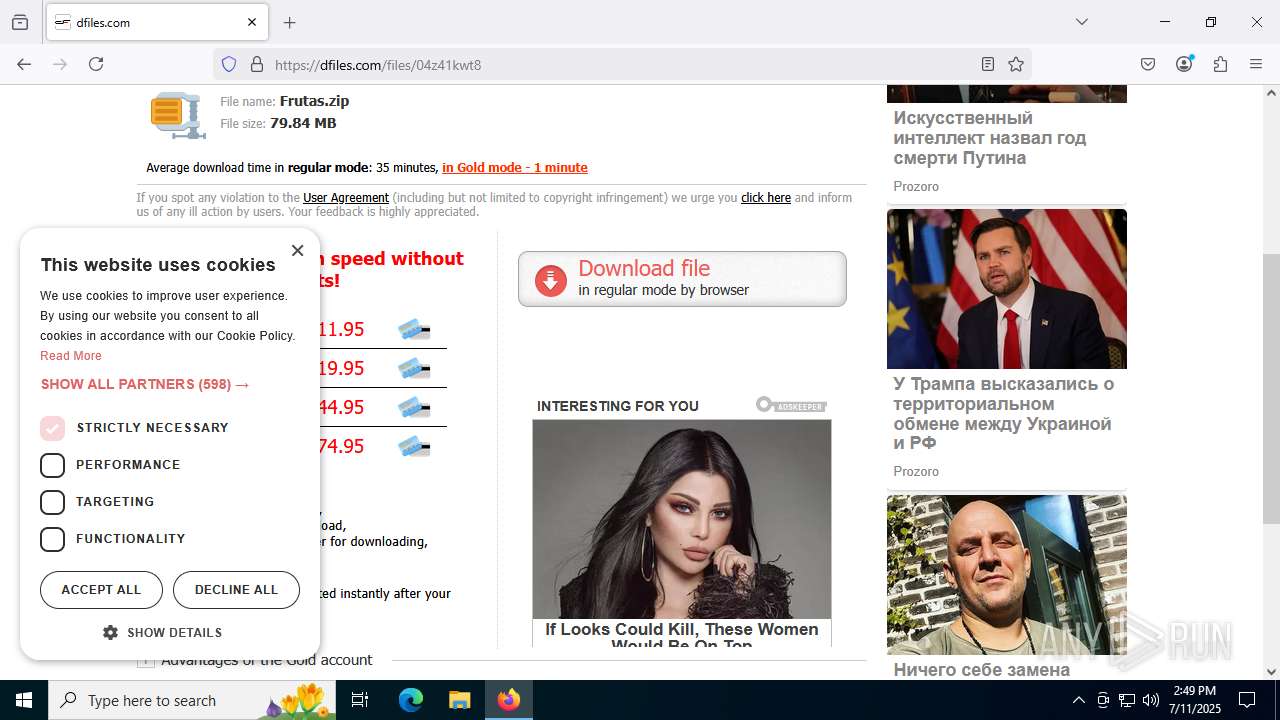Open File Explorer from taskbar
The height and width of the screenshot is (720, 1280).
(x=459, y=700)
